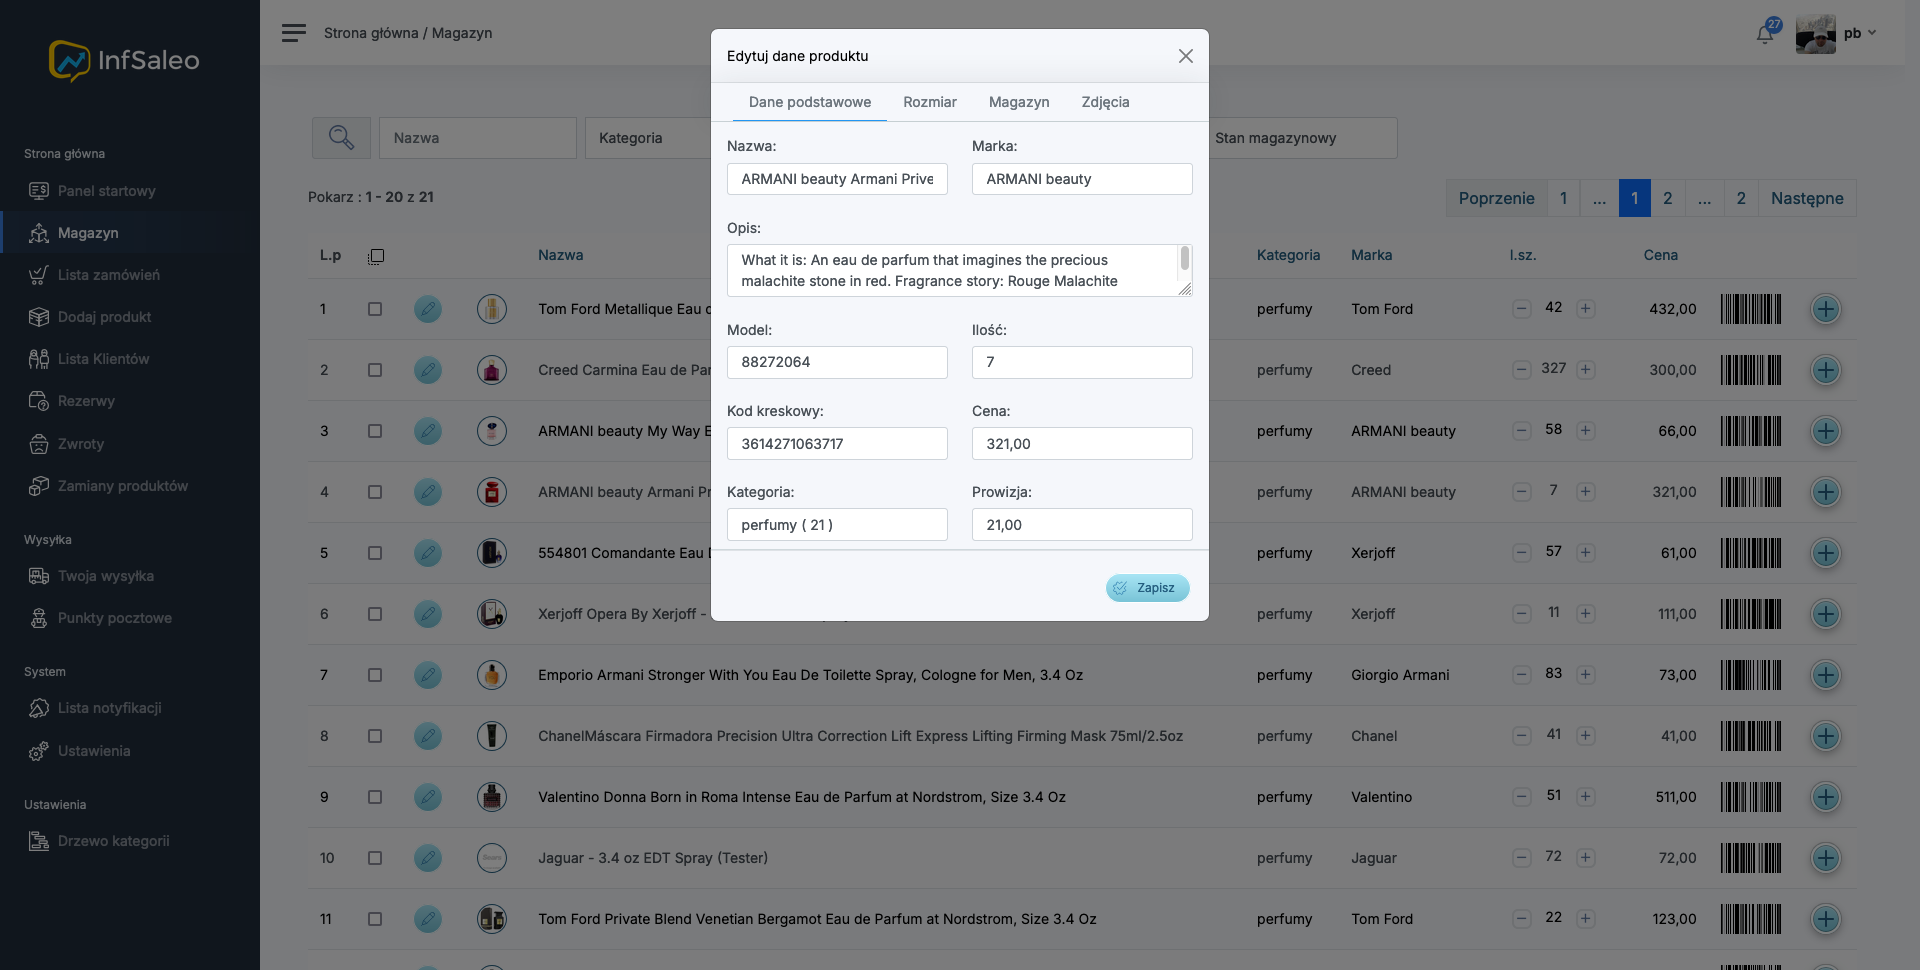Select checkbox for row 10 Jaguar
The height and width of the screenshot is (970, 1920).
pyautogui.click(x=375, y=858)
